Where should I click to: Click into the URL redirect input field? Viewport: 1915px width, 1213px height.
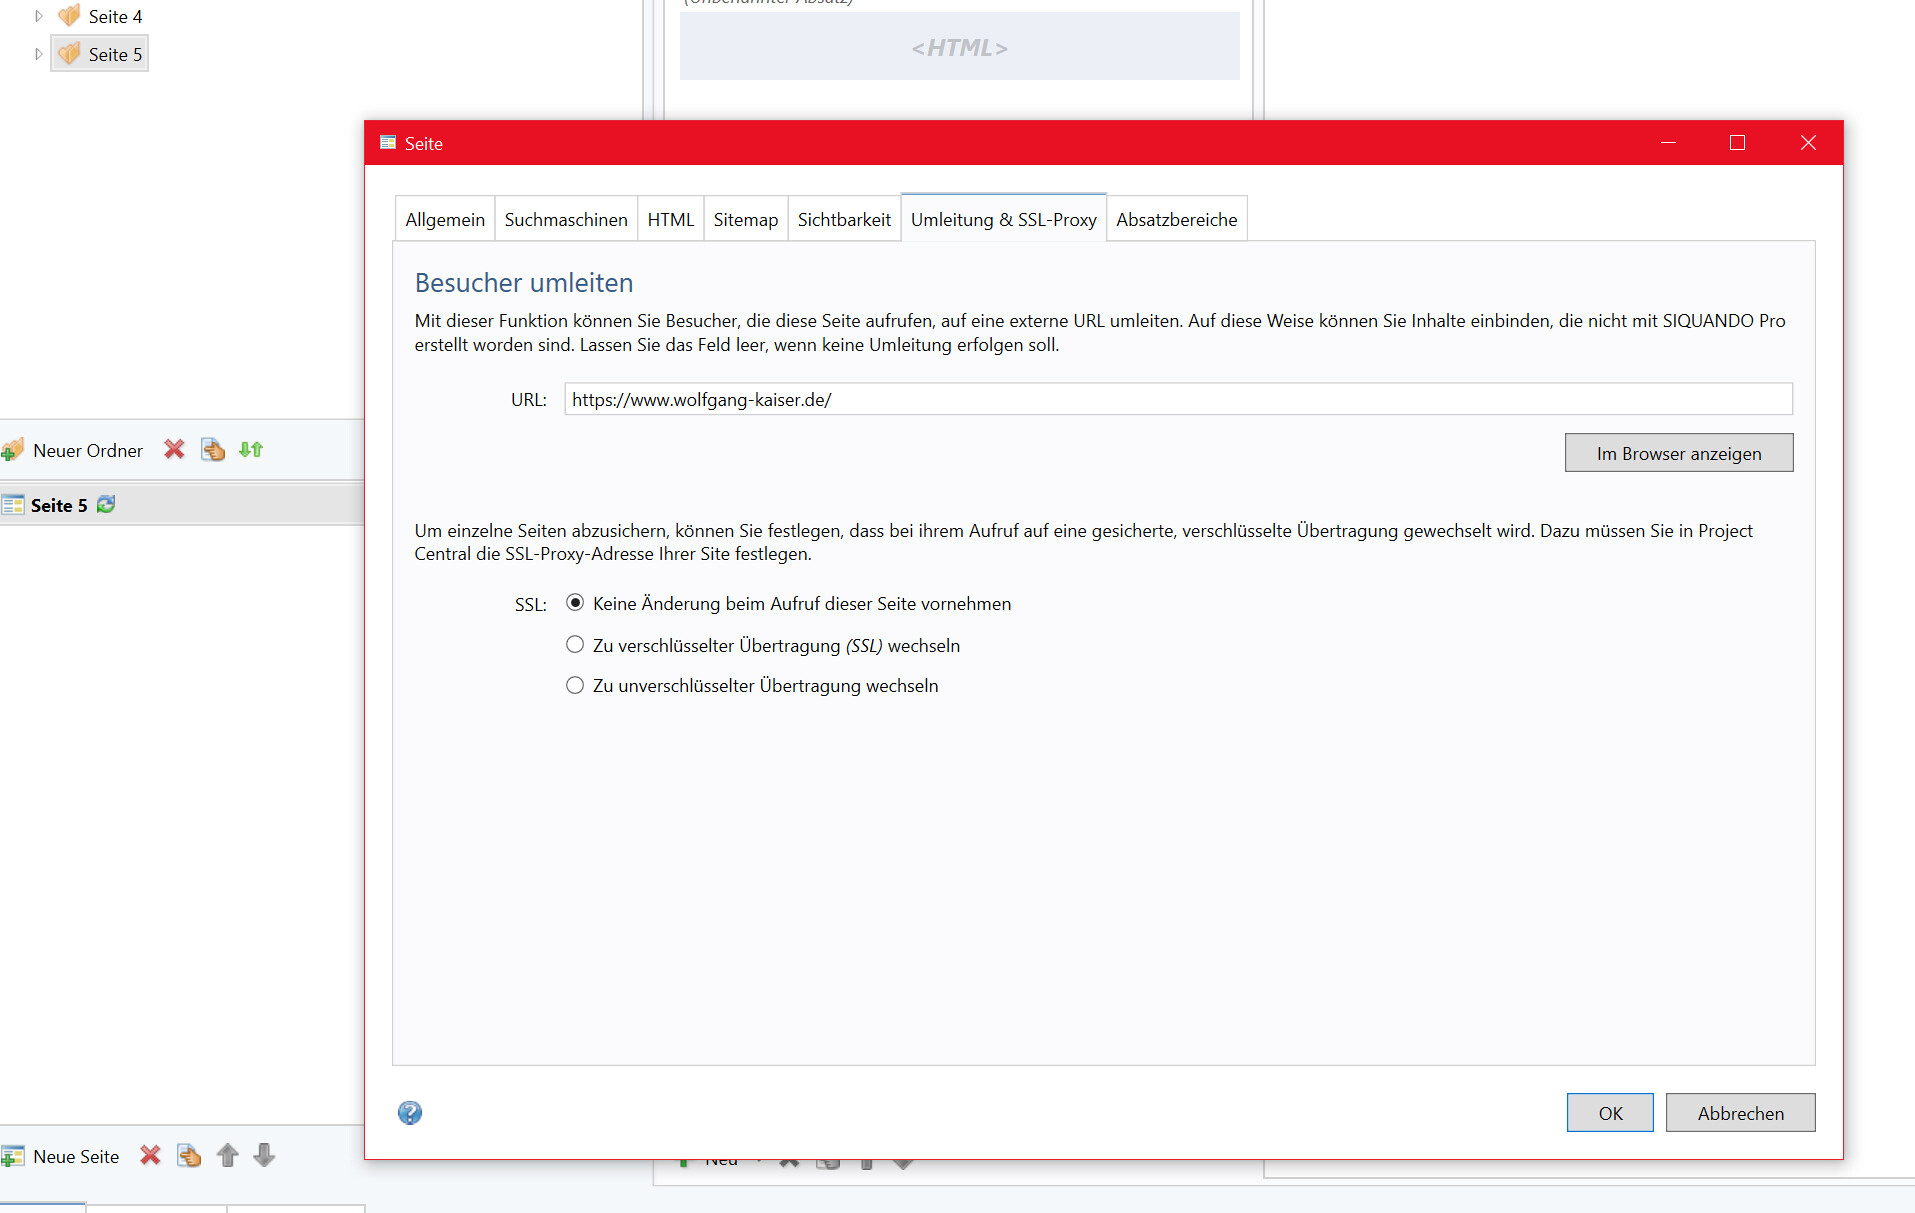(x=1177, y=400)
